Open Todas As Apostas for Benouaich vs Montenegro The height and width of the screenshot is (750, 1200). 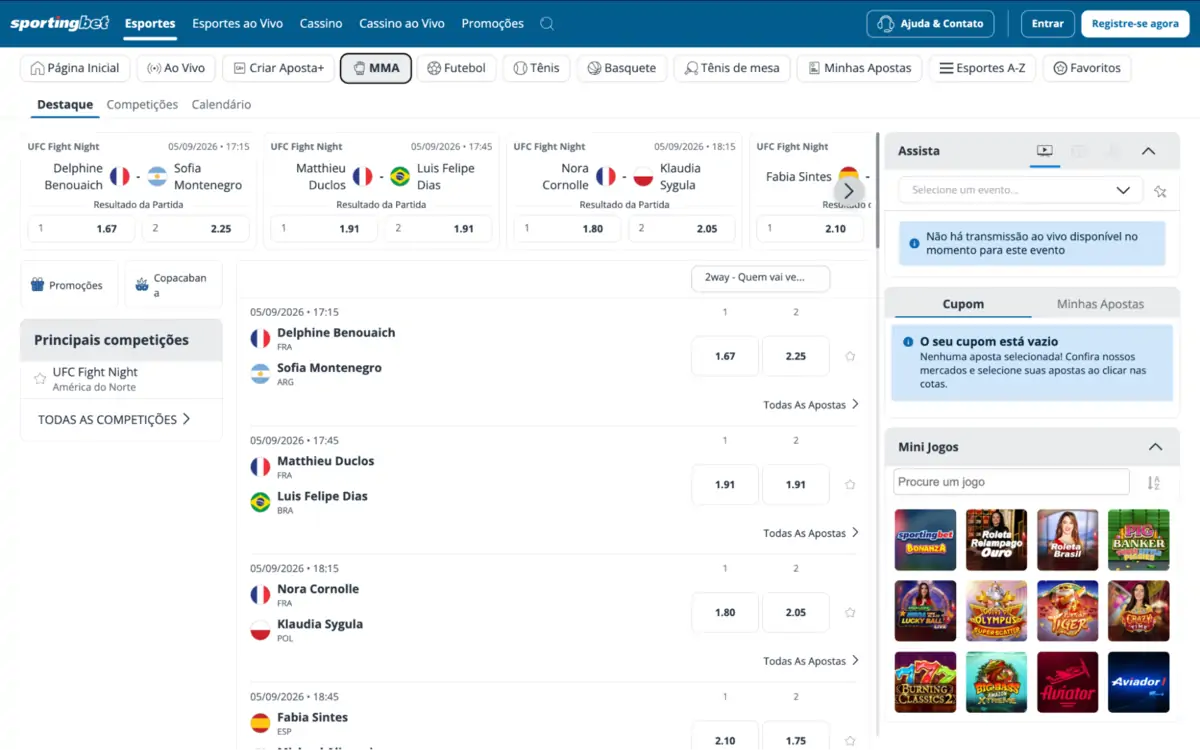[811, 405]
